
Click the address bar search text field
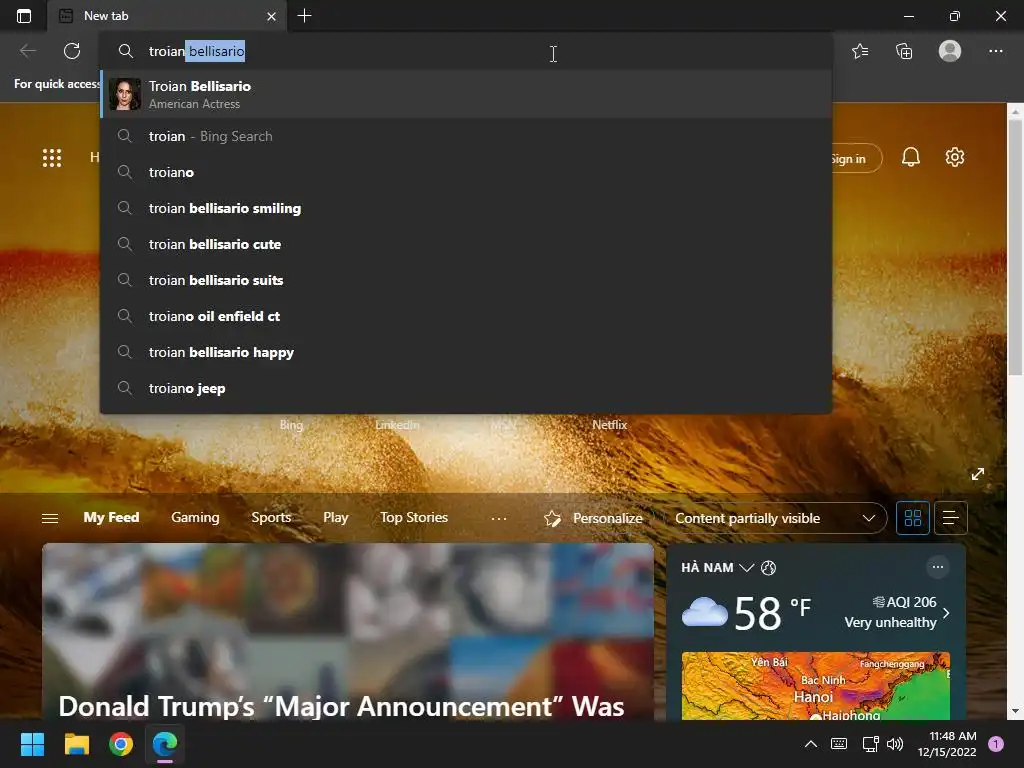click(x=466, y=51)
